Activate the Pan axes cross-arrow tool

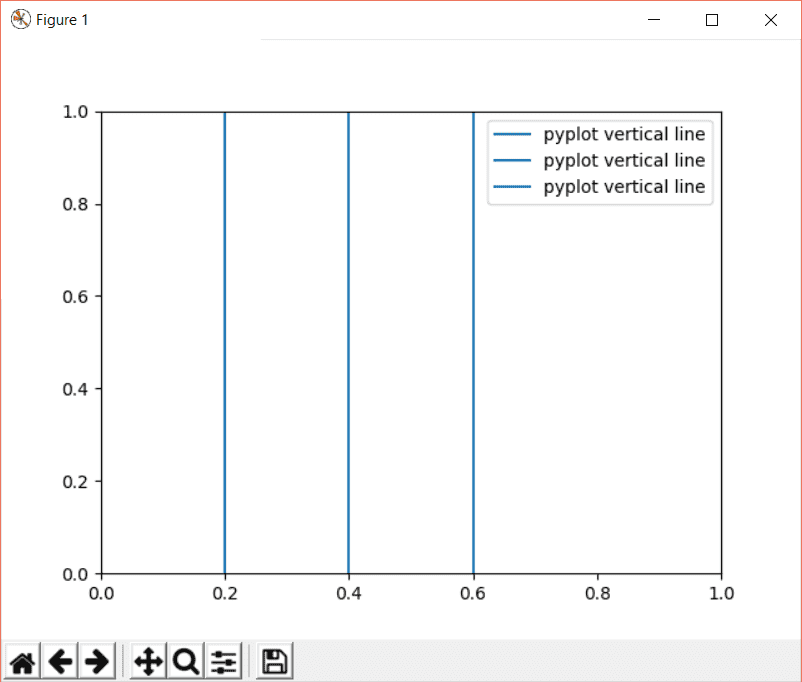coord(148,662)
